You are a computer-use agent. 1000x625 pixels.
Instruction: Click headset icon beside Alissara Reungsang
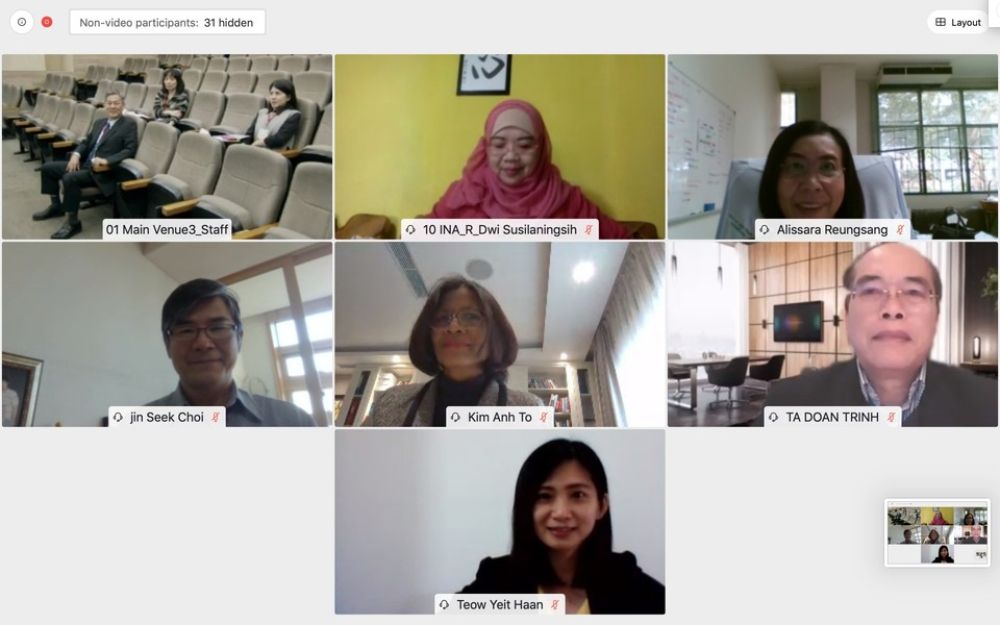[x=765, y=230]
